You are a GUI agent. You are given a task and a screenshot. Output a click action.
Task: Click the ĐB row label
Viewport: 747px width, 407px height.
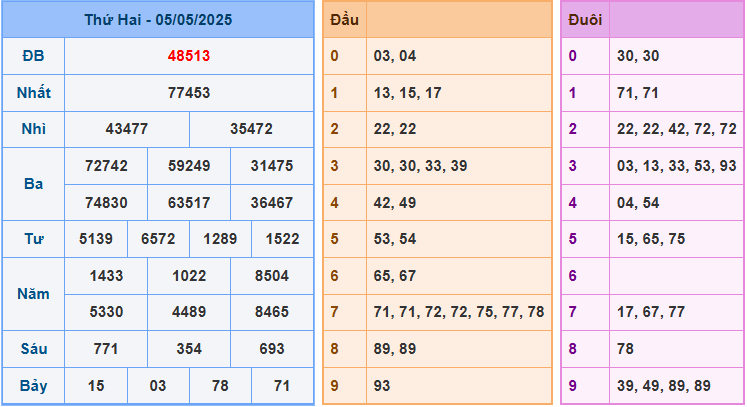33,56
